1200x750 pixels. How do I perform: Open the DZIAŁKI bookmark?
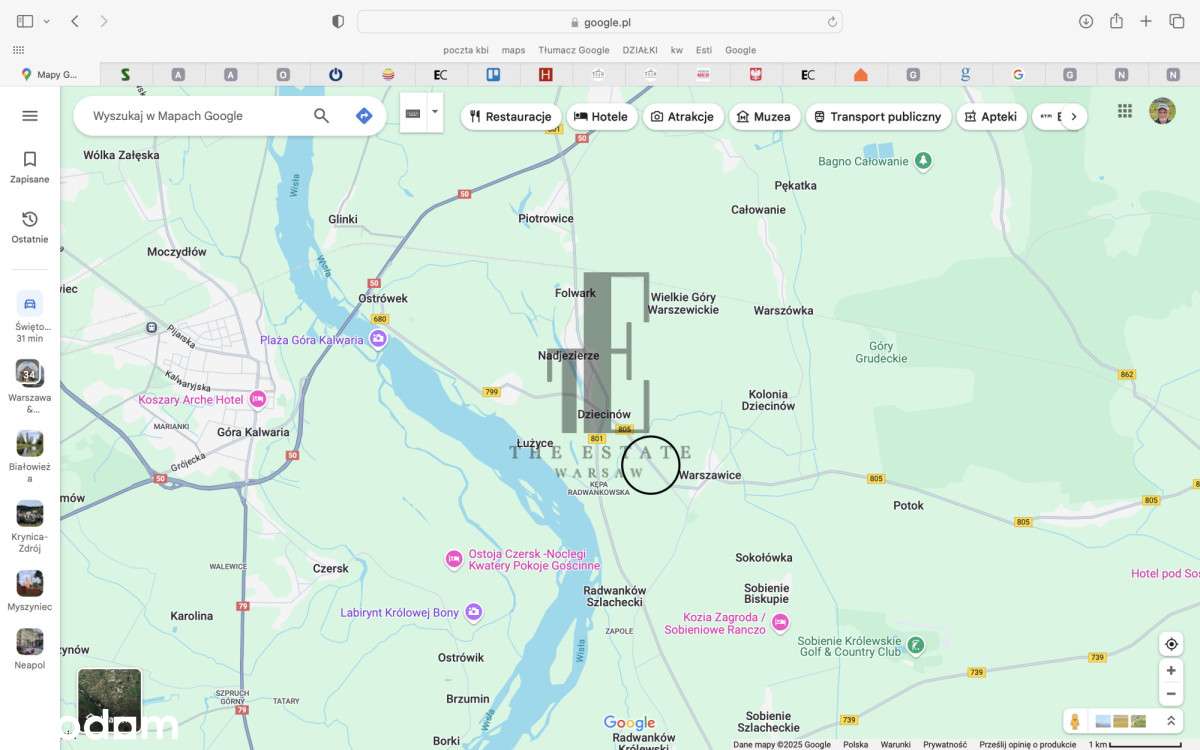pyautogui.click(x=640, y=50)
